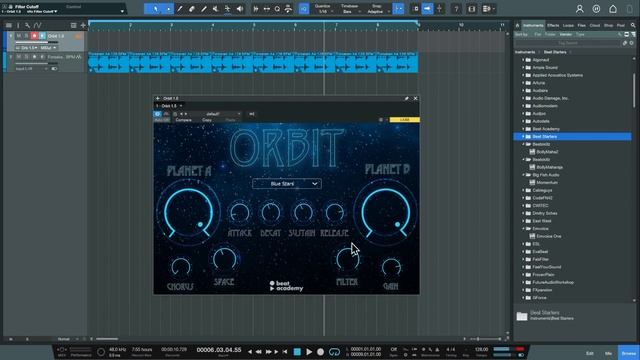Image resolution: width=640 pixels, height=360 pixels.
Task: Open the Help question mark icon
Action: (x=456, y=9)
